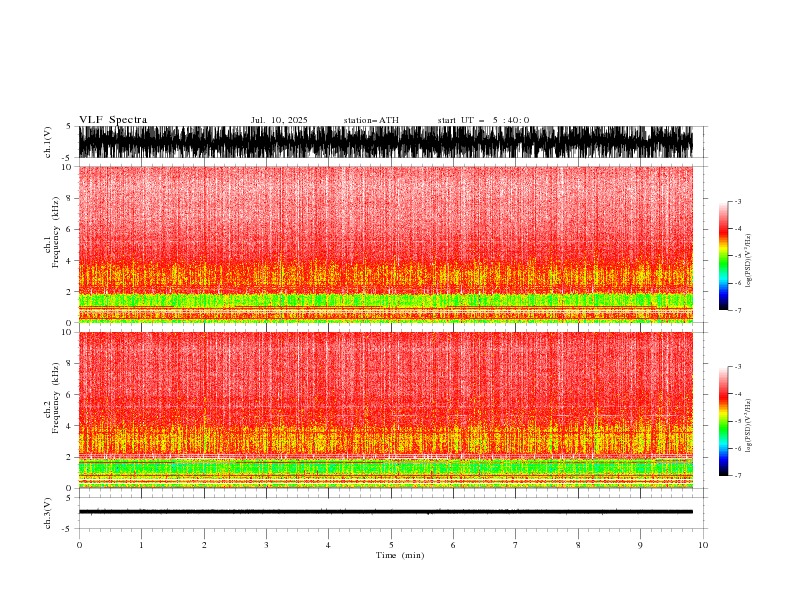Click the ch.2 colorbar "log(PSD)(V²/Hz)" label

[748, 426]
